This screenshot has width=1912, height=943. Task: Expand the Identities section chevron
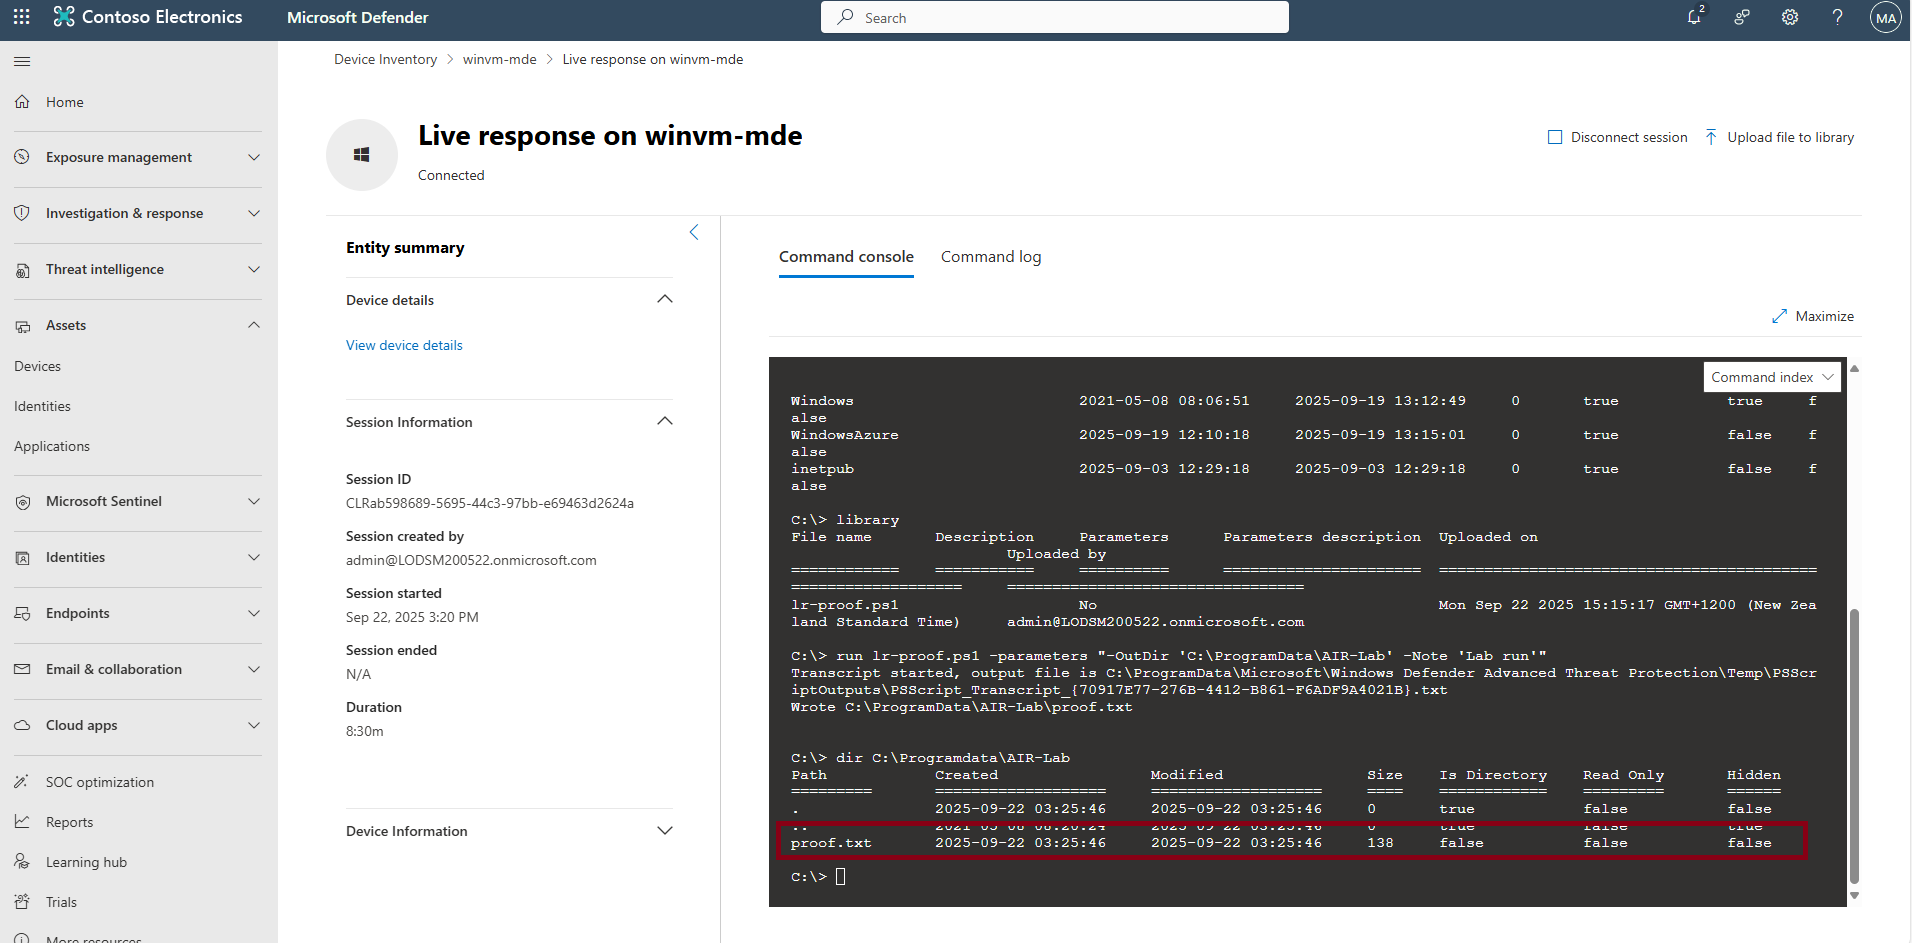(x=254, y=557)
